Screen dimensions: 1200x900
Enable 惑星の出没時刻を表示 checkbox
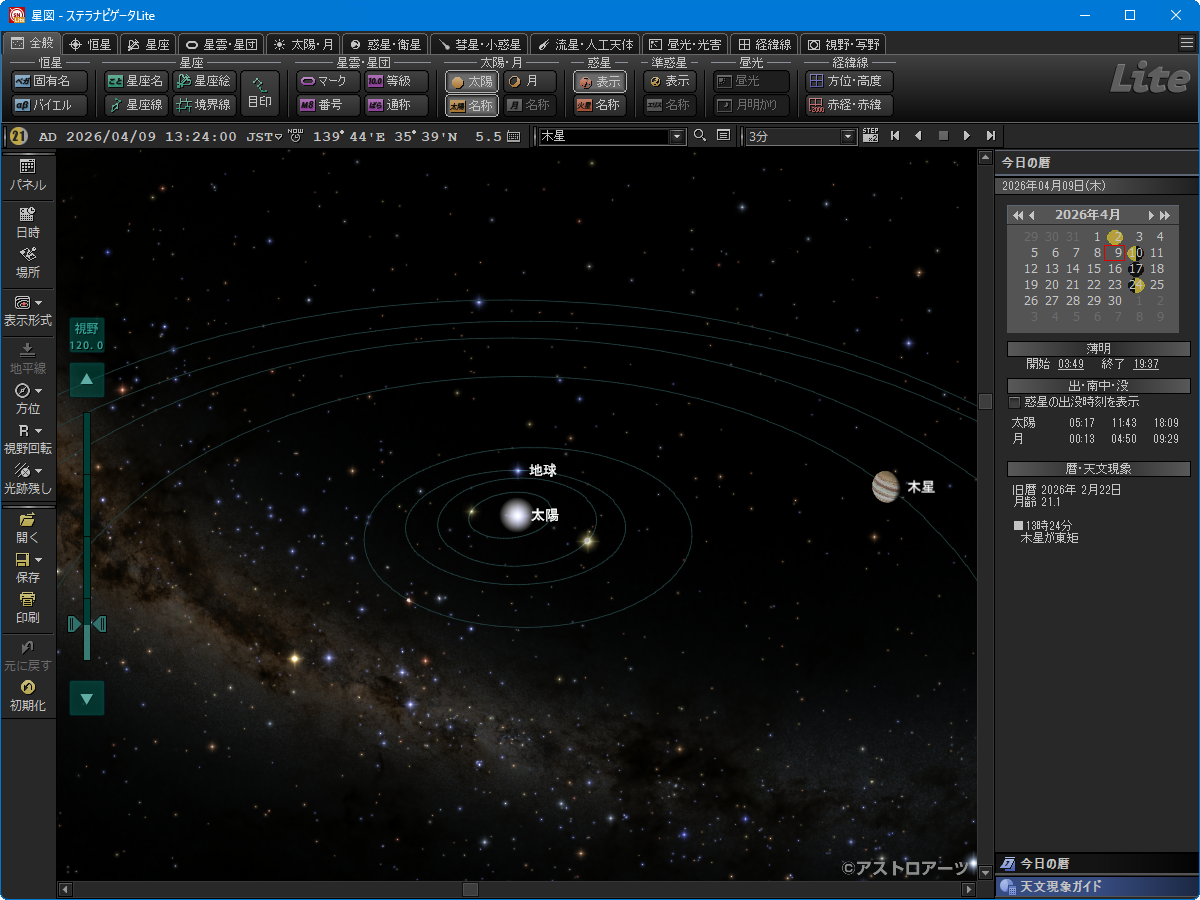click(x=1015, y=402)
